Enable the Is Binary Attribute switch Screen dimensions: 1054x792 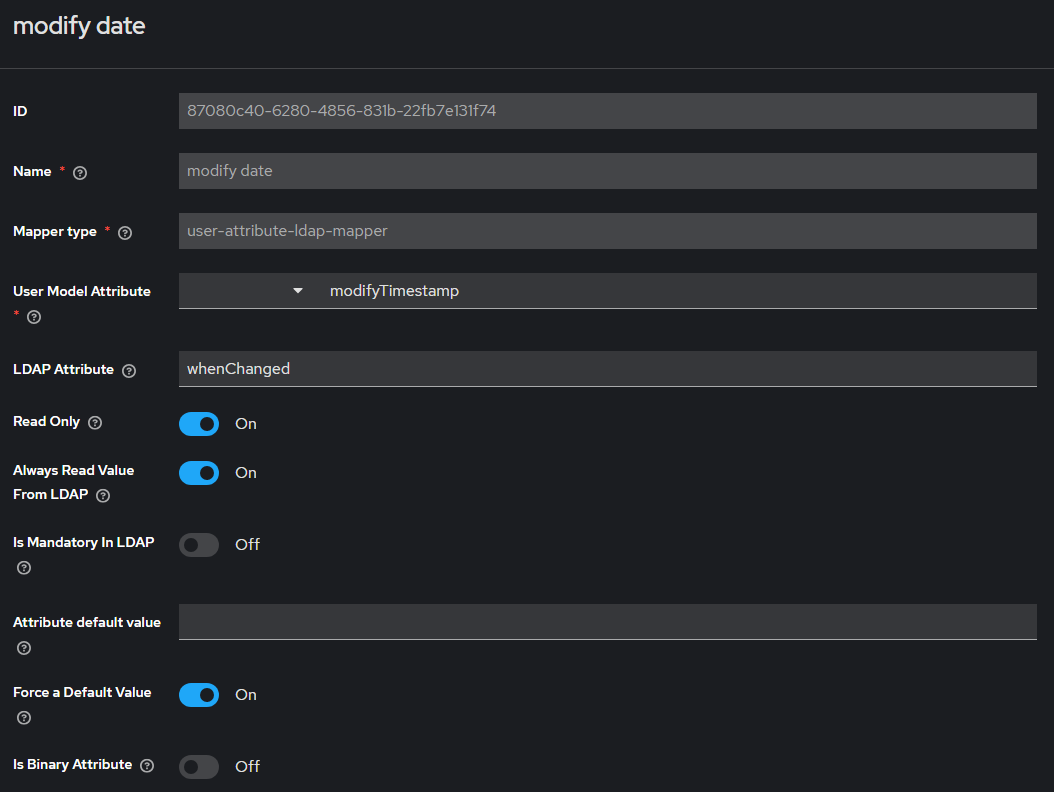point(199,767)
